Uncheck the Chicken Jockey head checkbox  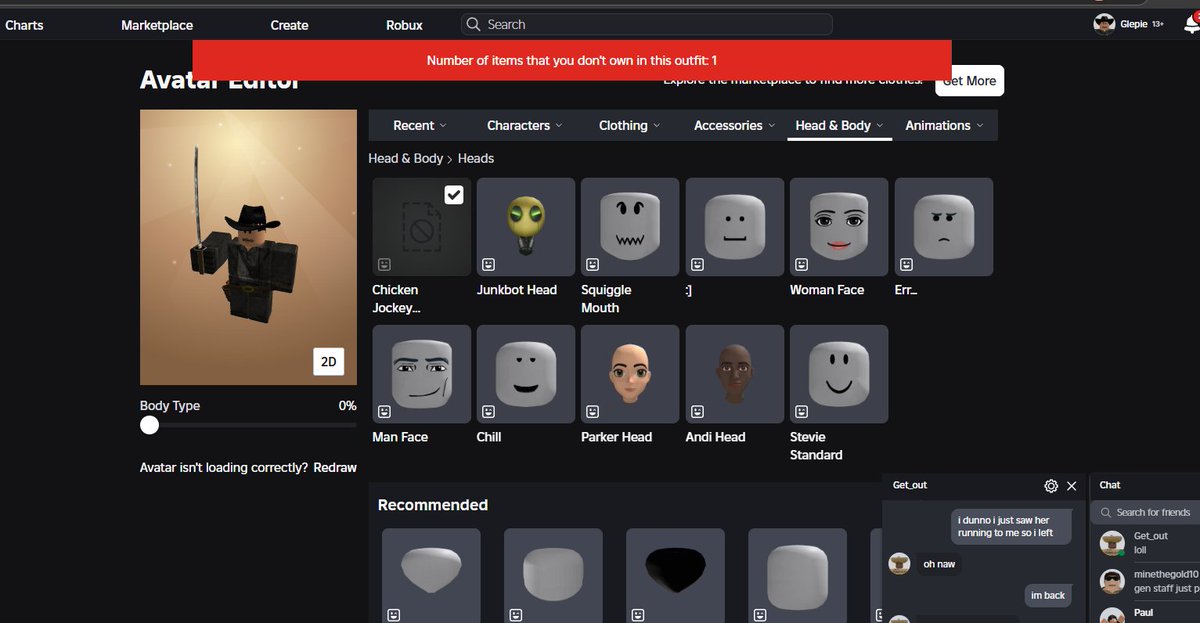[x=454, y=195]
